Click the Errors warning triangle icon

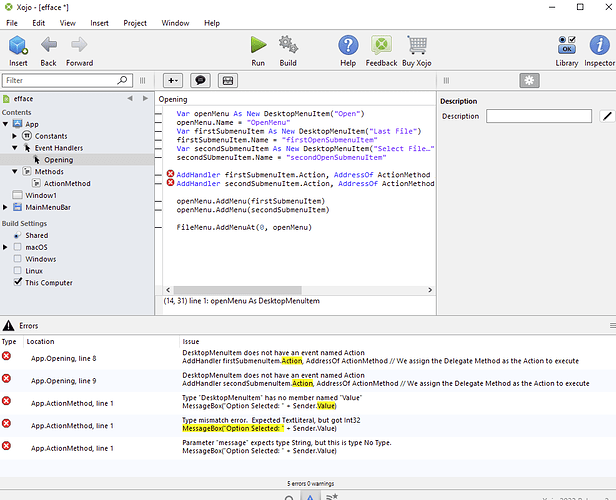(x=8, y=326)
